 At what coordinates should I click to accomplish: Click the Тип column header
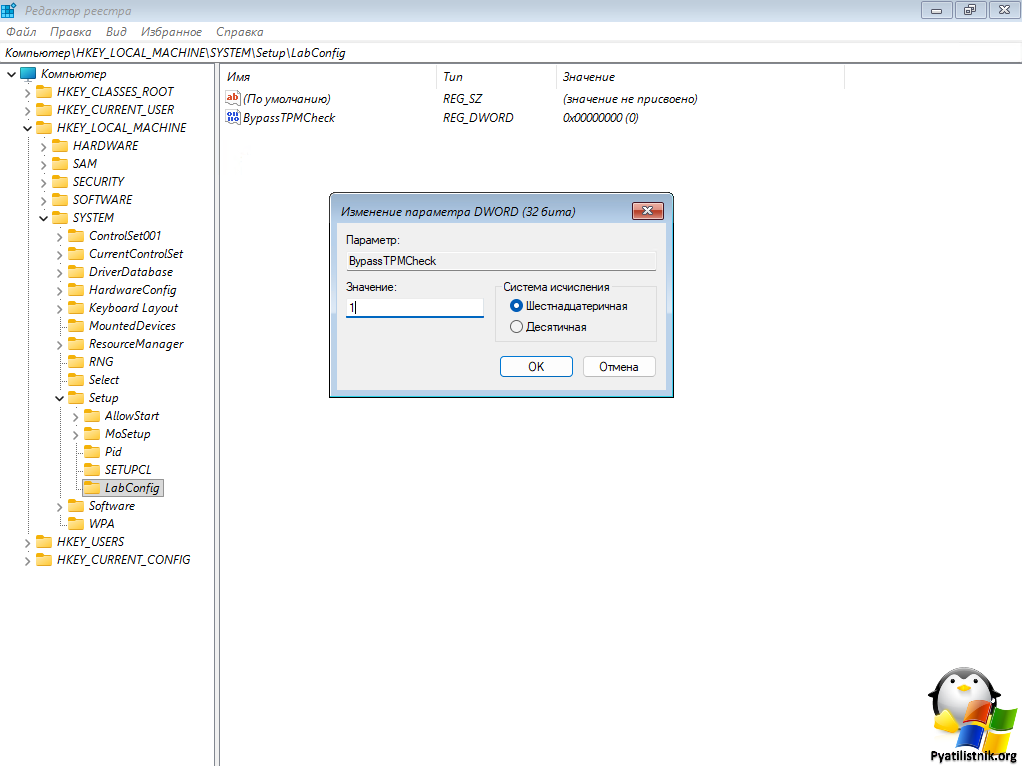pyautogui.click(x=453, y=77)
